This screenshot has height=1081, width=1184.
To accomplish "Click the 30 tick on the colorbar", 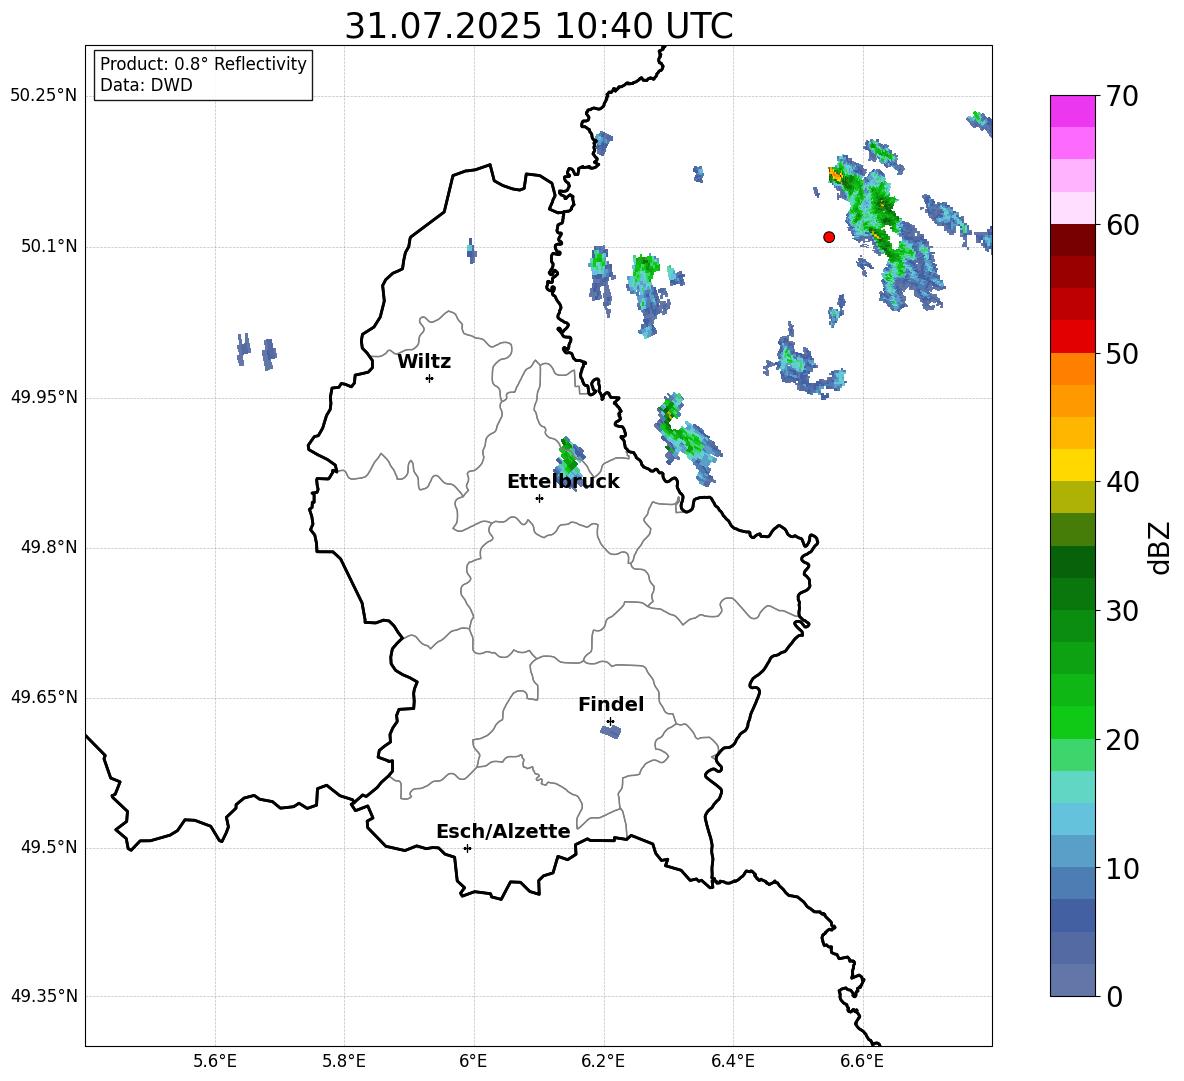I will (1122, 611).
